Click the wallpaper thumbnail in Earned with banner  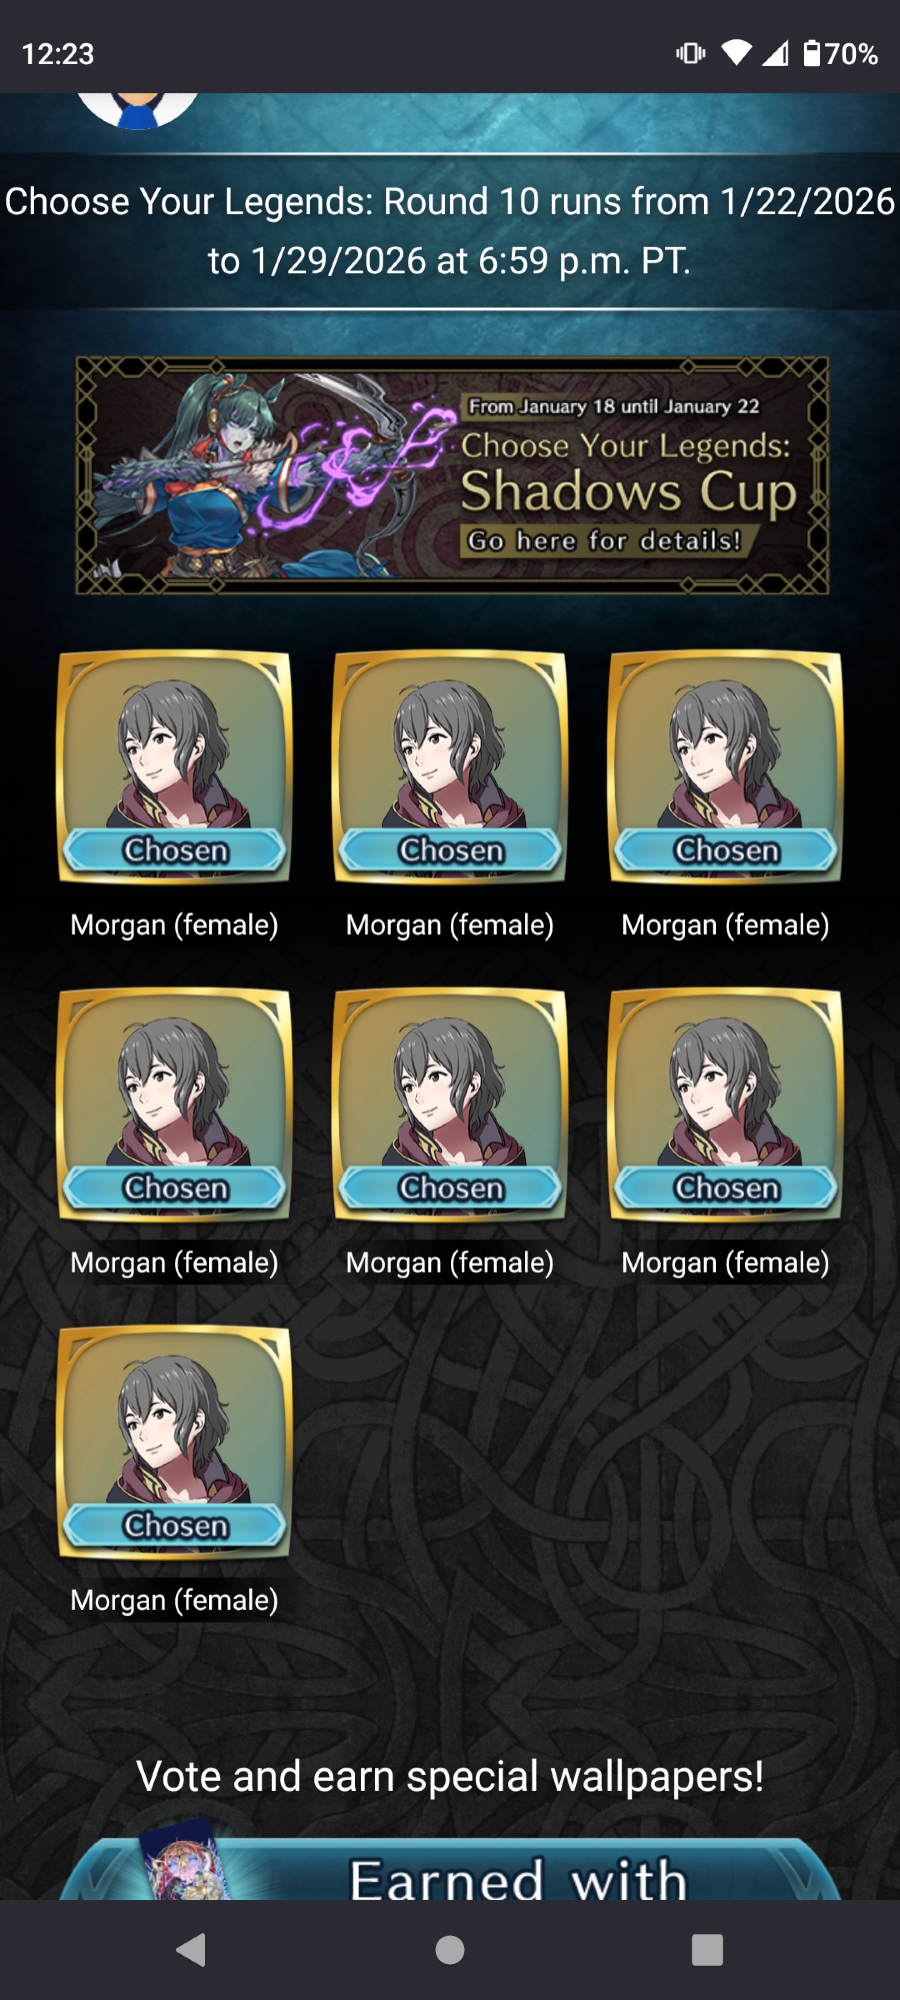pos(184,1862)
